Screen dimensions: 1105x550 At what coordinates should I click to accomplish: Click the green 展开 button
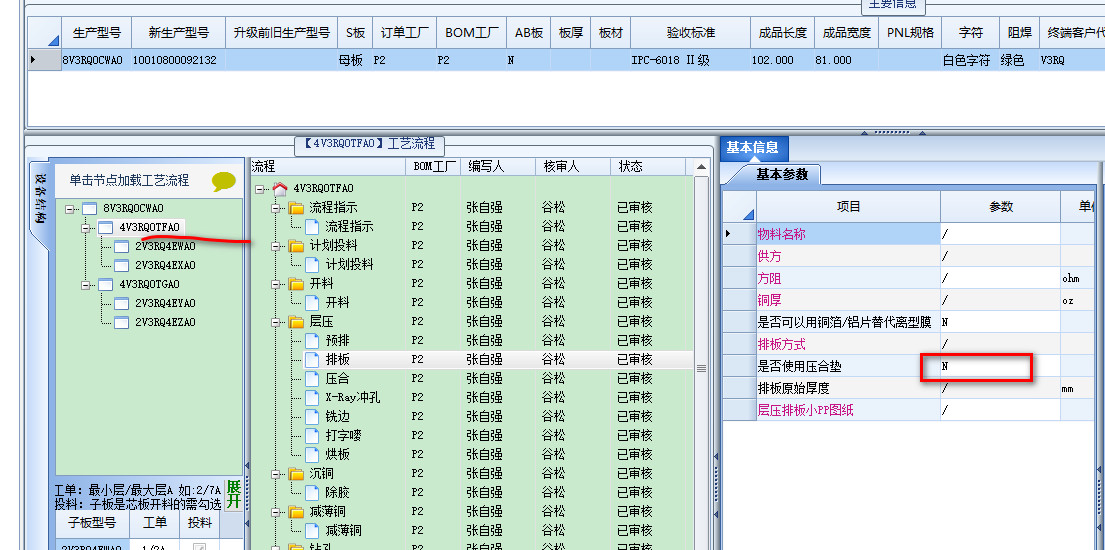[x=233, y=495]
